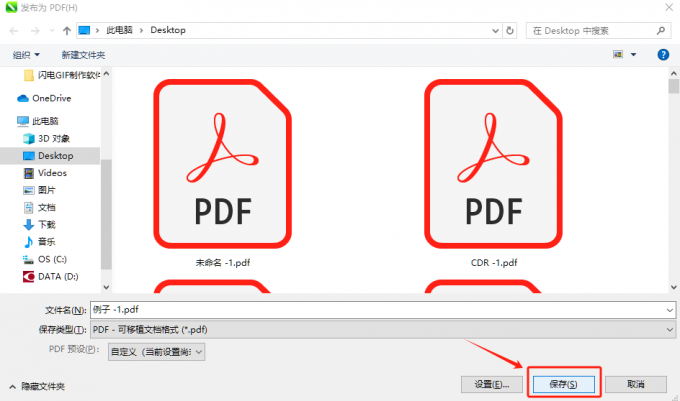
Task: Click the 取消 cancel button
Action: coord(636,385)
